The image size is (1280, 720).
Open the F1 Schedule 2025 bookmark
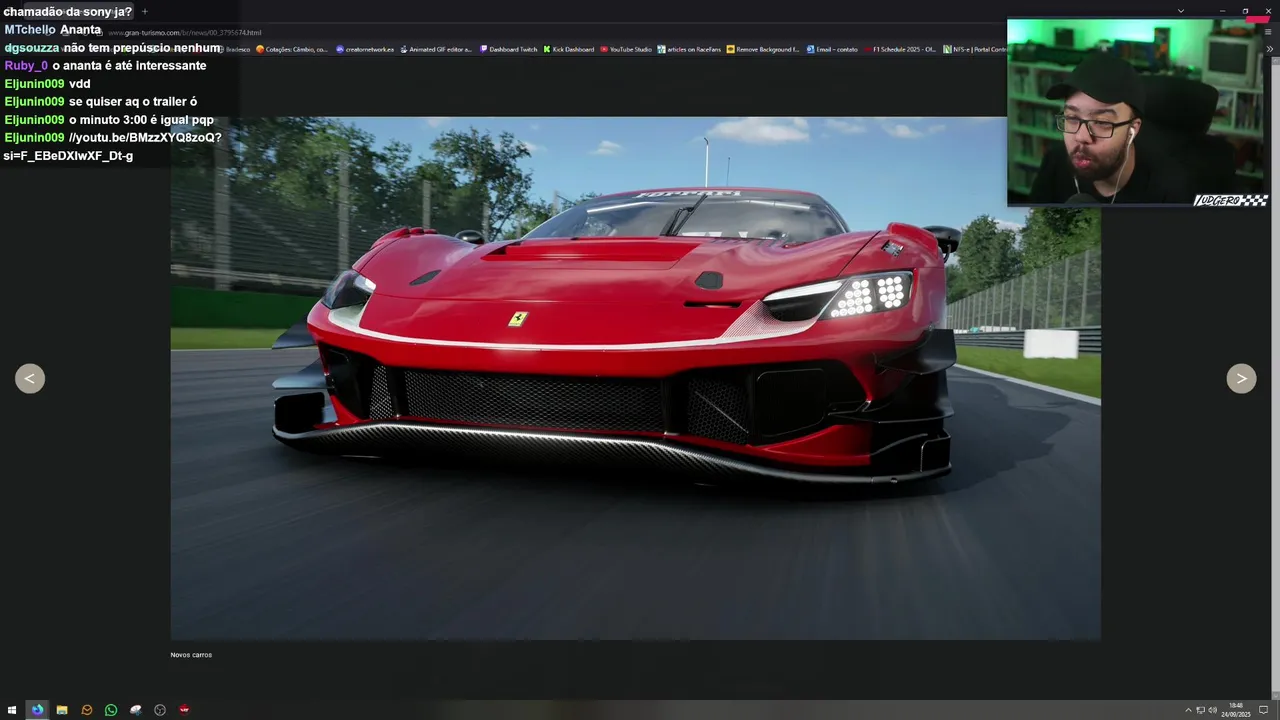click(x=900, y=49)
